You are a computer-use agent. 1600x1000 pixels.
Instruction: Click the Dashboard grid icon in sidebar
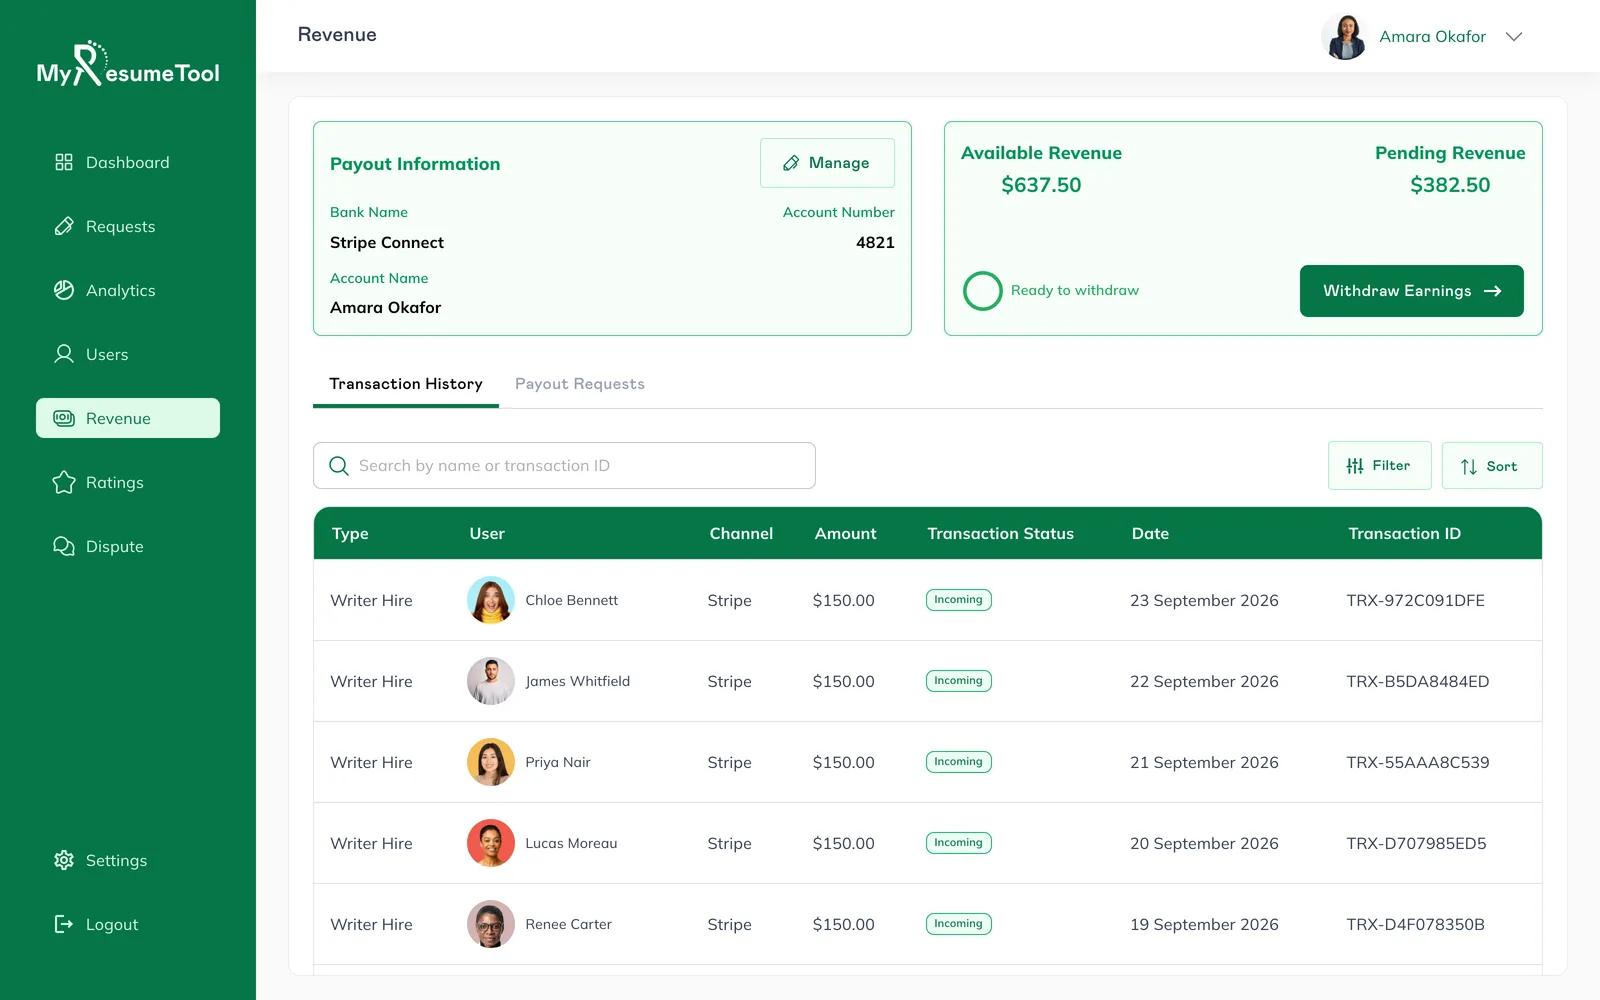click(64, 162)
